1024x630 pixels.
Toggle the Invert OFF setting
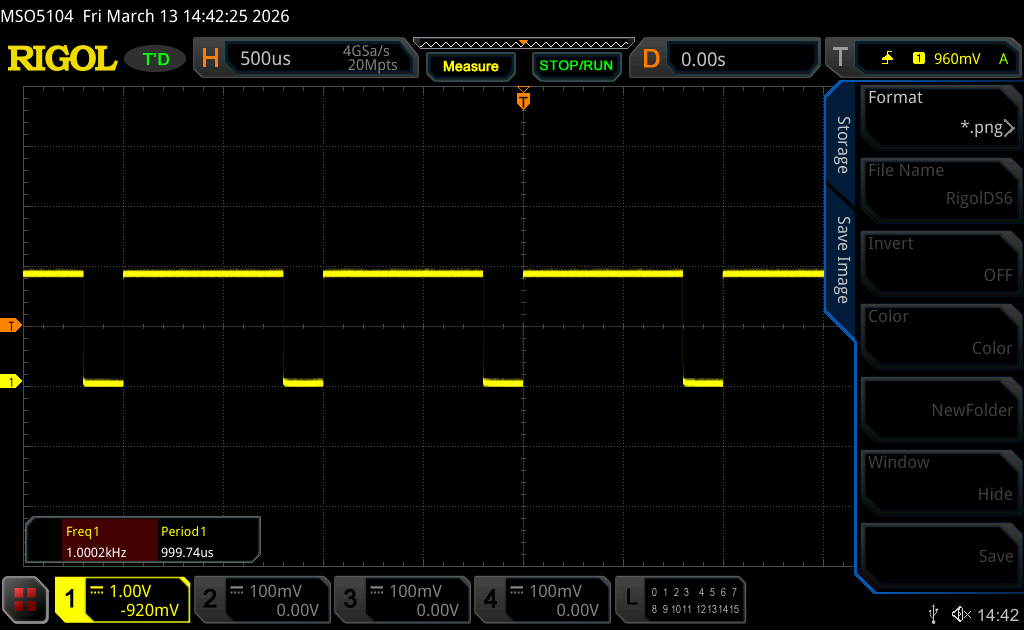938,259
